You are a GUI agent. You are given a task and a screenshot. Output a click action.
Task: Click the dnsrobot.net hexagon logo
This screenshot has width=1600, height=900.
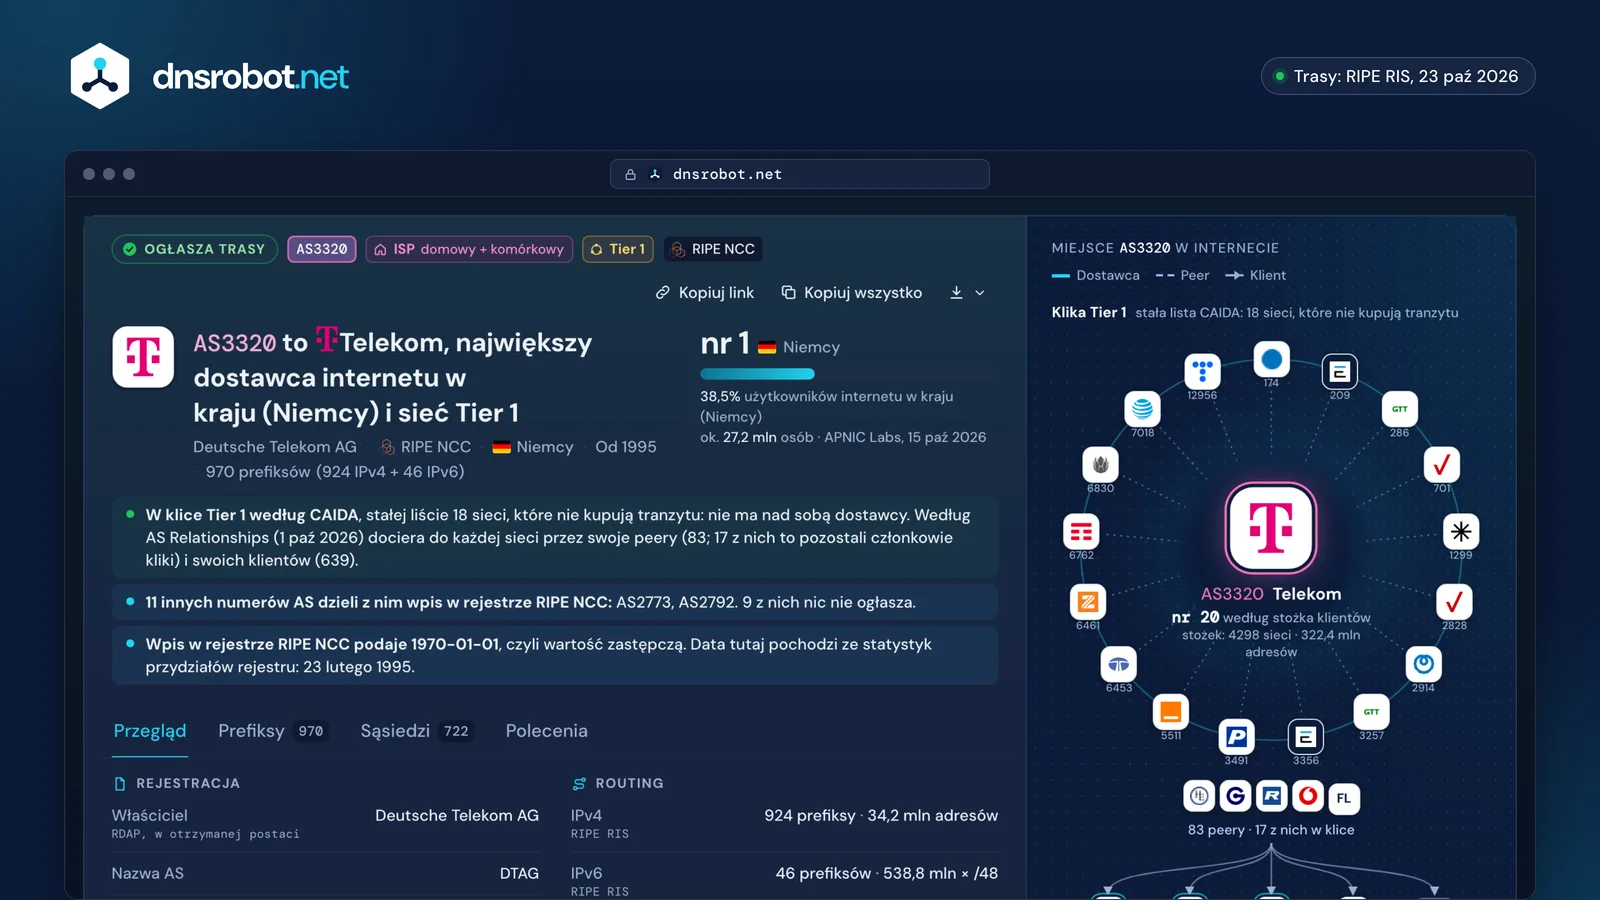(x=100, y=76)
